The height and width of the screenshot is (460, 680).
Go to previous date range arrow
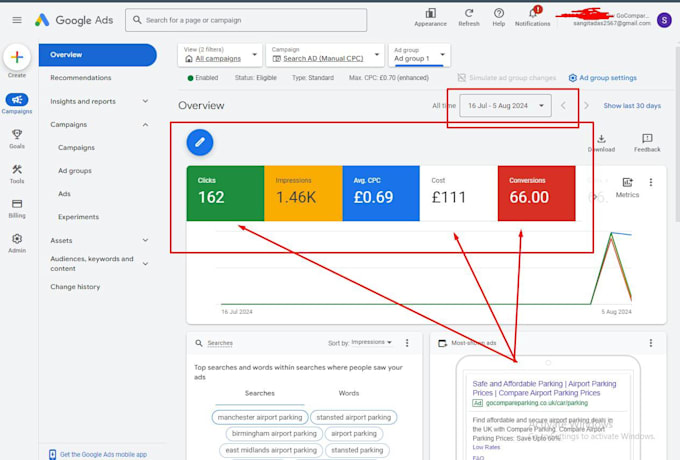coord(563,105)
